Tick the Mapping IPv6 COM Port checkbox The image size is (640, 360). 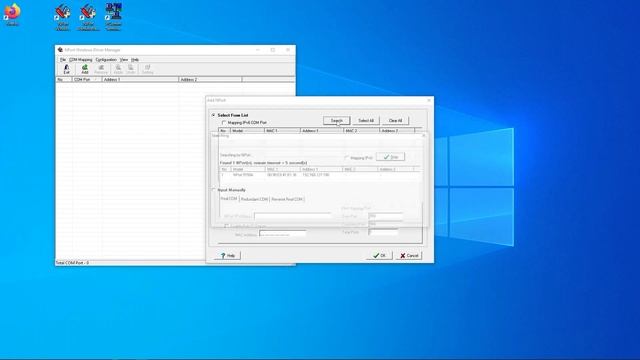[224, 122]
